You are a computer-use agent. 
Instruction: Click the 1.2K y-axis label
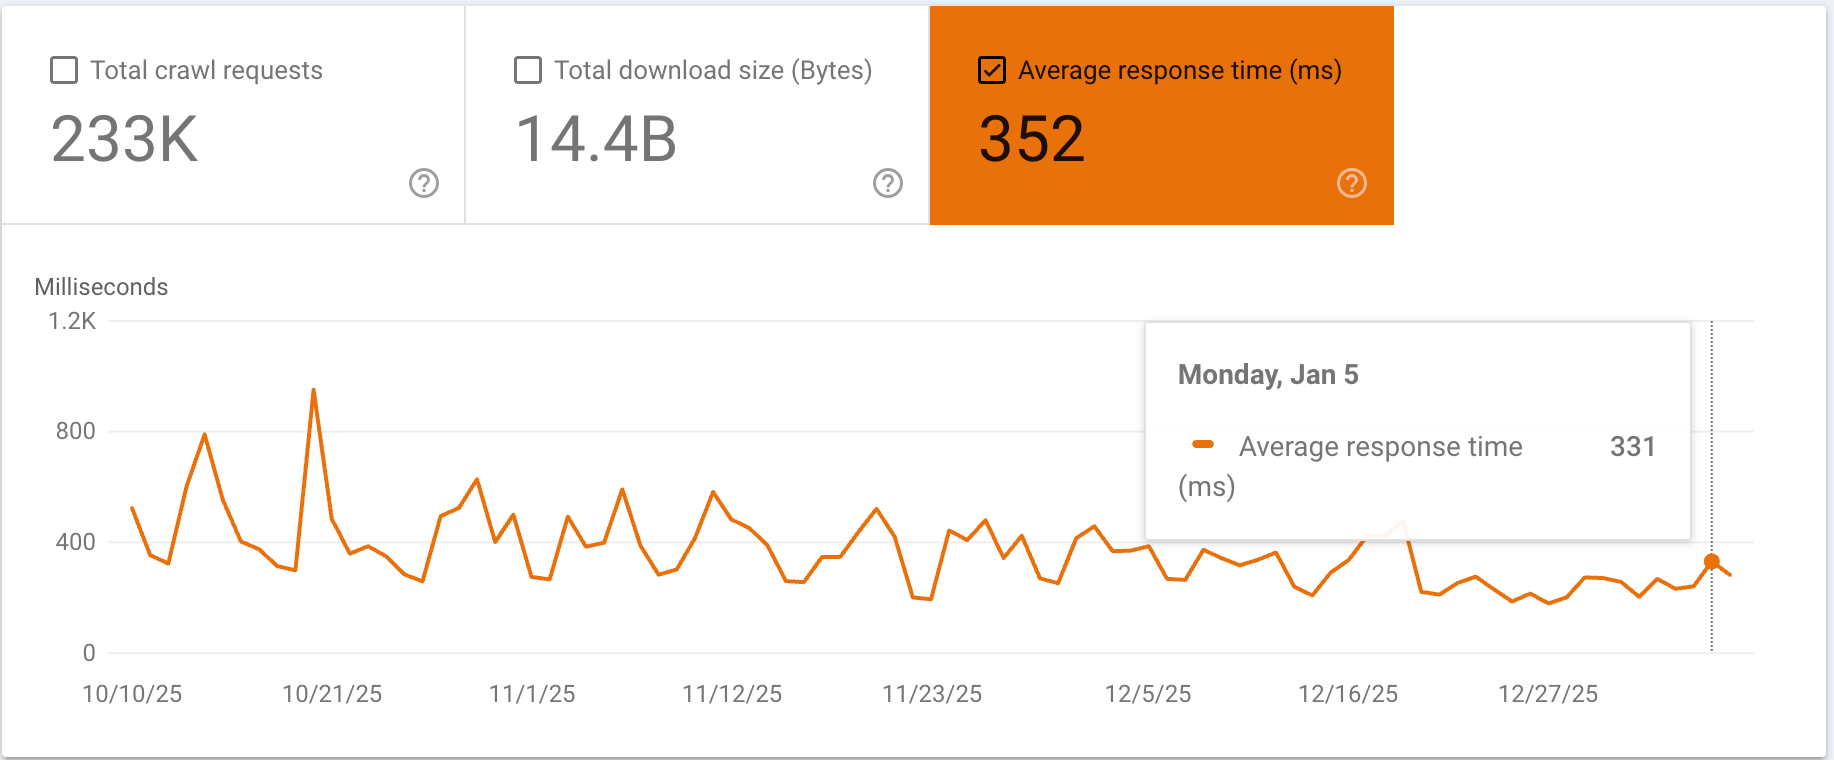72,321
